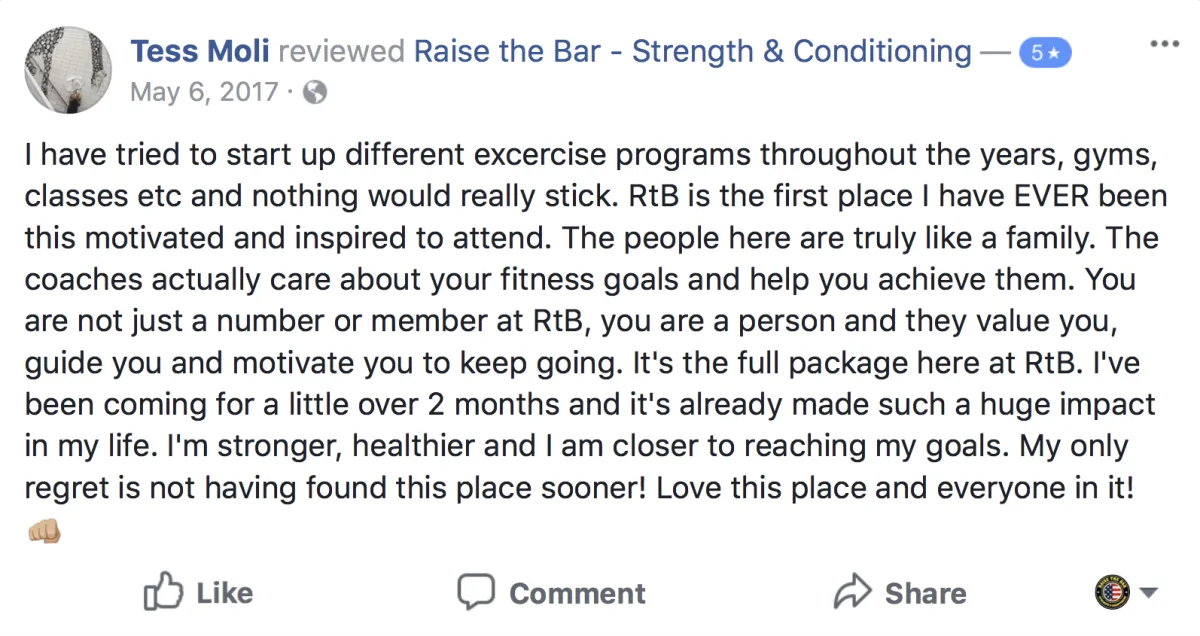
Task: Click the word "reviewed" in the header
Action: (x=342, y=52)
